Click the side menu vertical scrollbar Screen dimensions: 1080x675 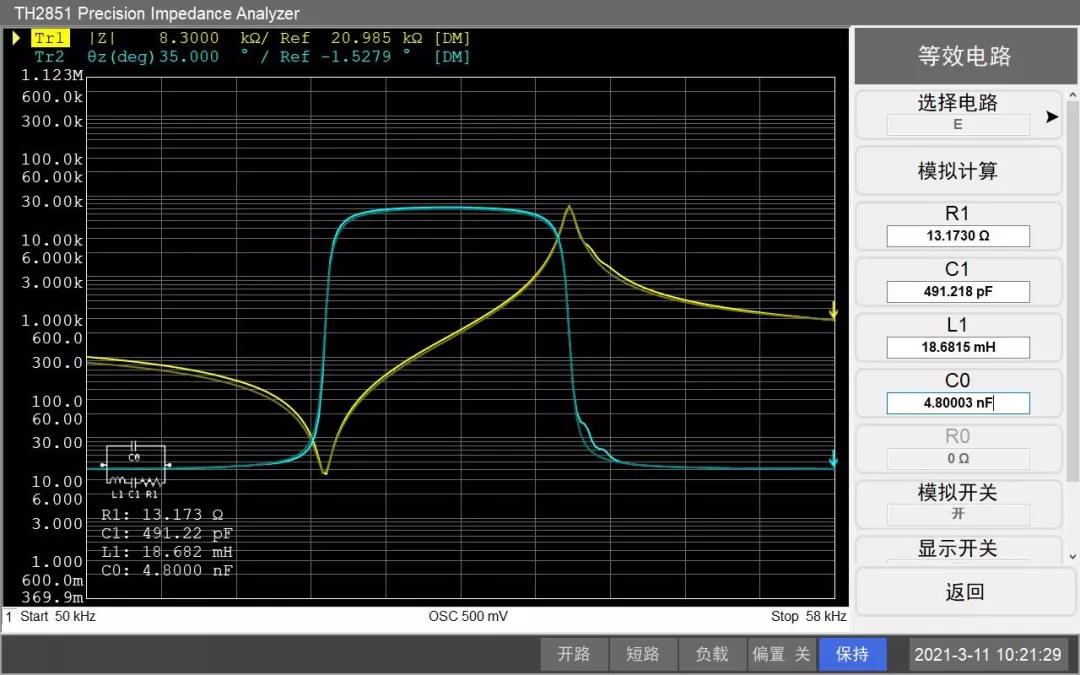[x=1072, y=291]
